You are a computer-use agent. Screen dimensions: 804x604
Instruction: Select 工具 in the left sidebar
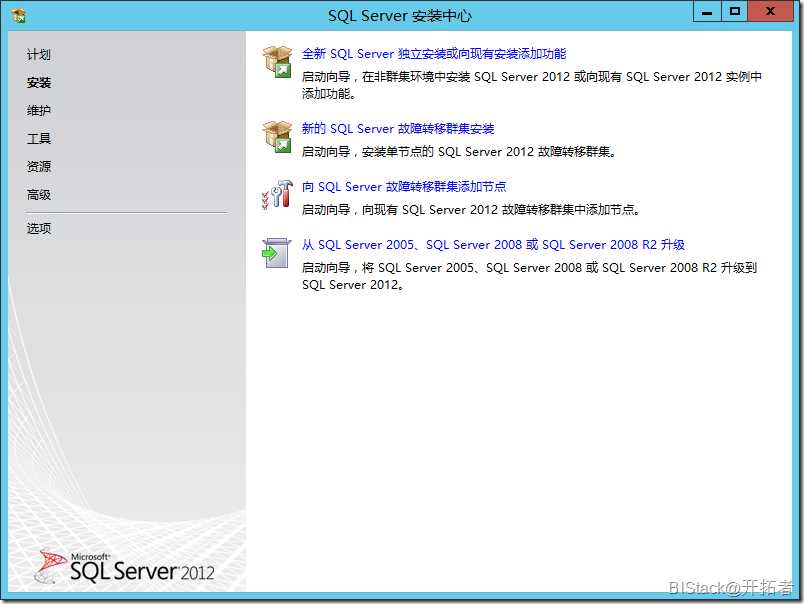pyautogui.click(x=39, y=138)
